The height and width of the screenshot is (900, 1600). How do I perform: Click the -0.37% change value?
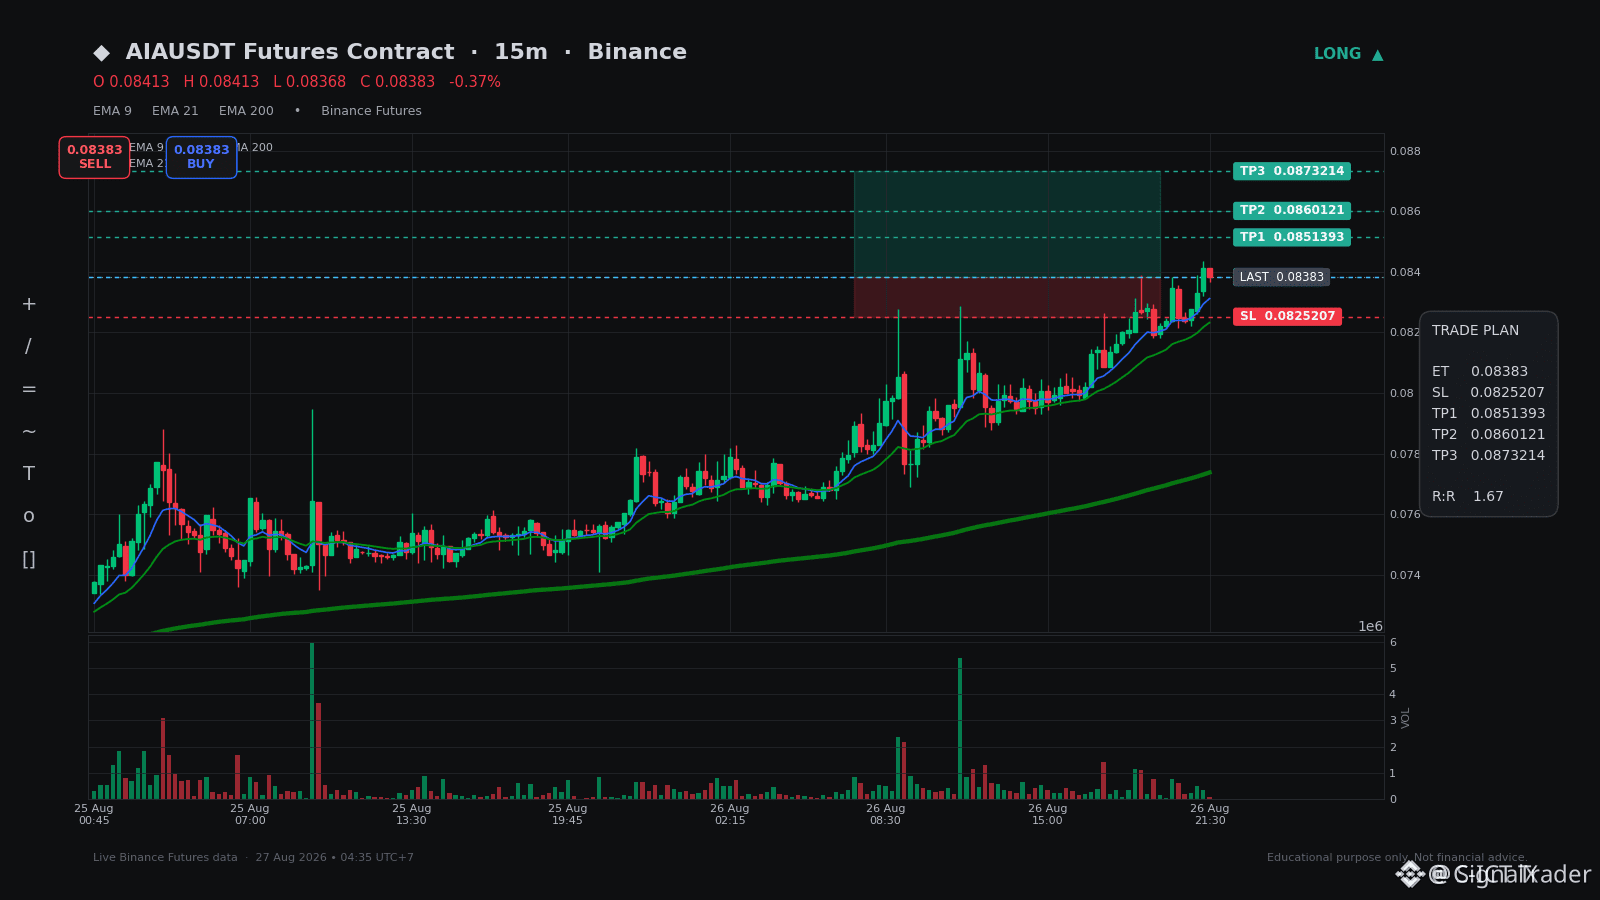point(475,82)
